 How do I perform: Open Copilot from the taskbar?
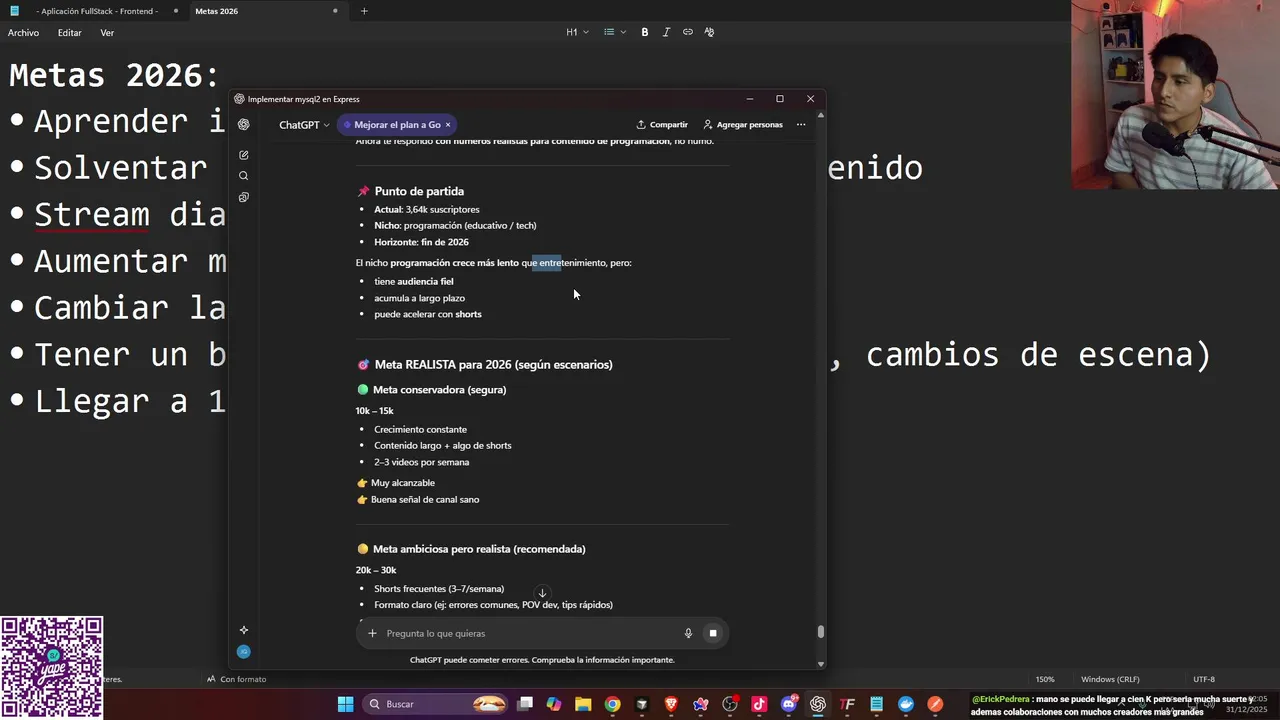[554, 704]
